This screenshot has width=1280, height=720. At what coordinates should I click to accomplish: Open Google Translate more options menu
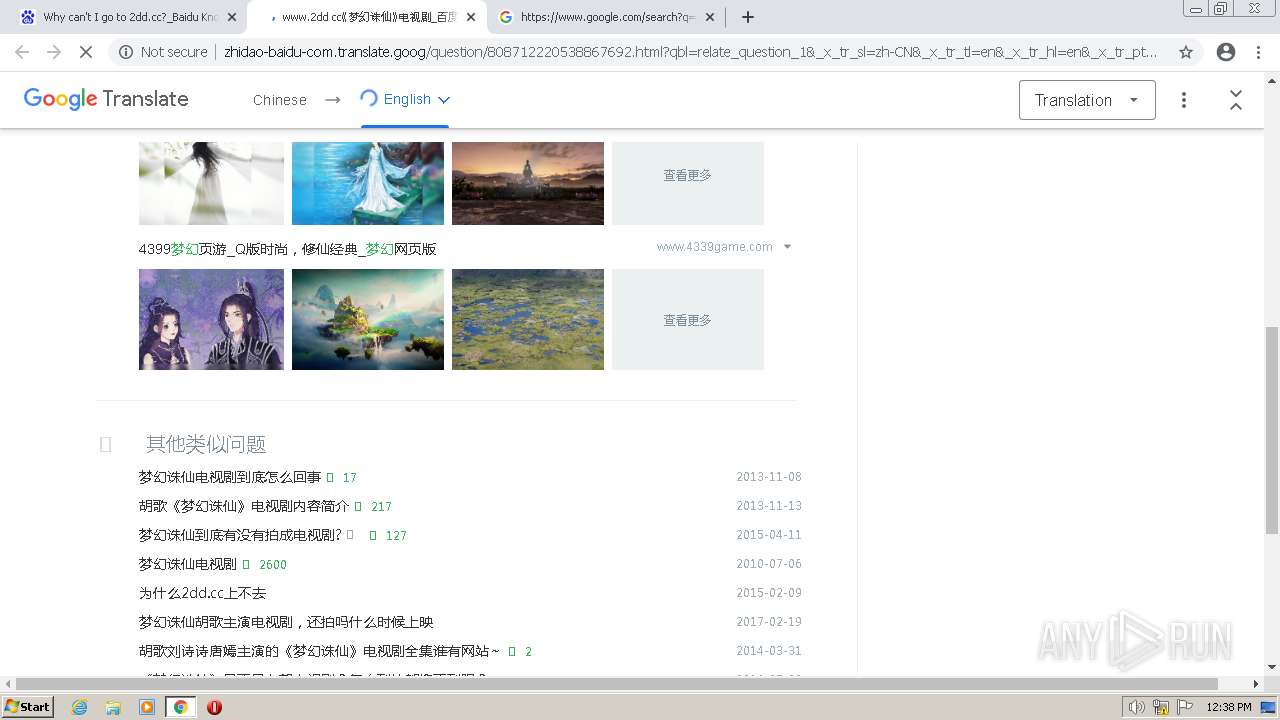1184,100
